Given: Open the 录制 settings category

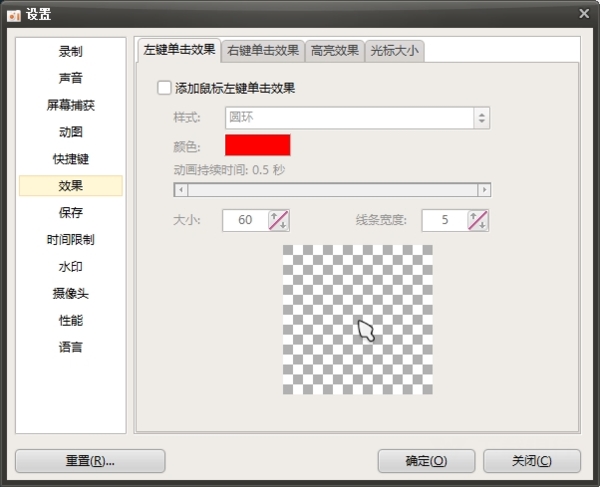Looking at the screenshot, I should pos(71,51).
